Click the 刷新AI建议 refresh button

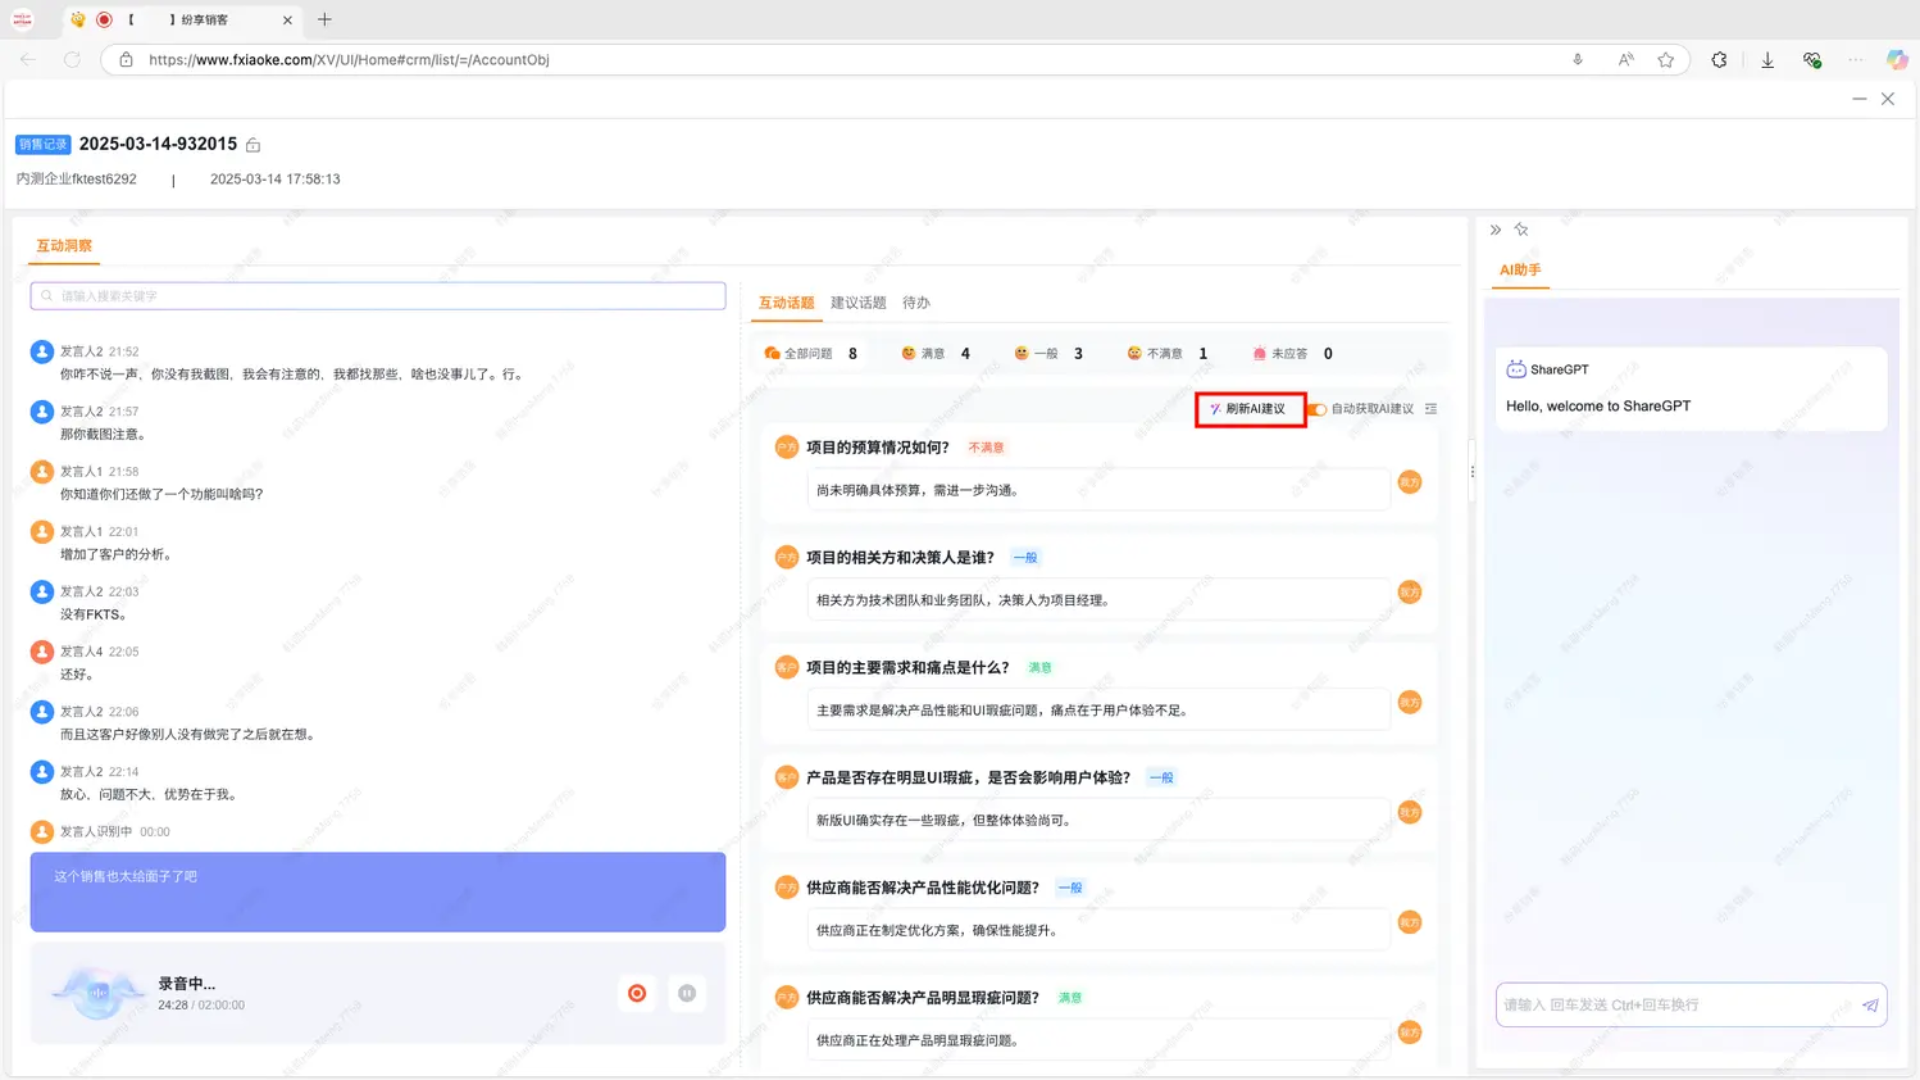tap(1250, 409)
